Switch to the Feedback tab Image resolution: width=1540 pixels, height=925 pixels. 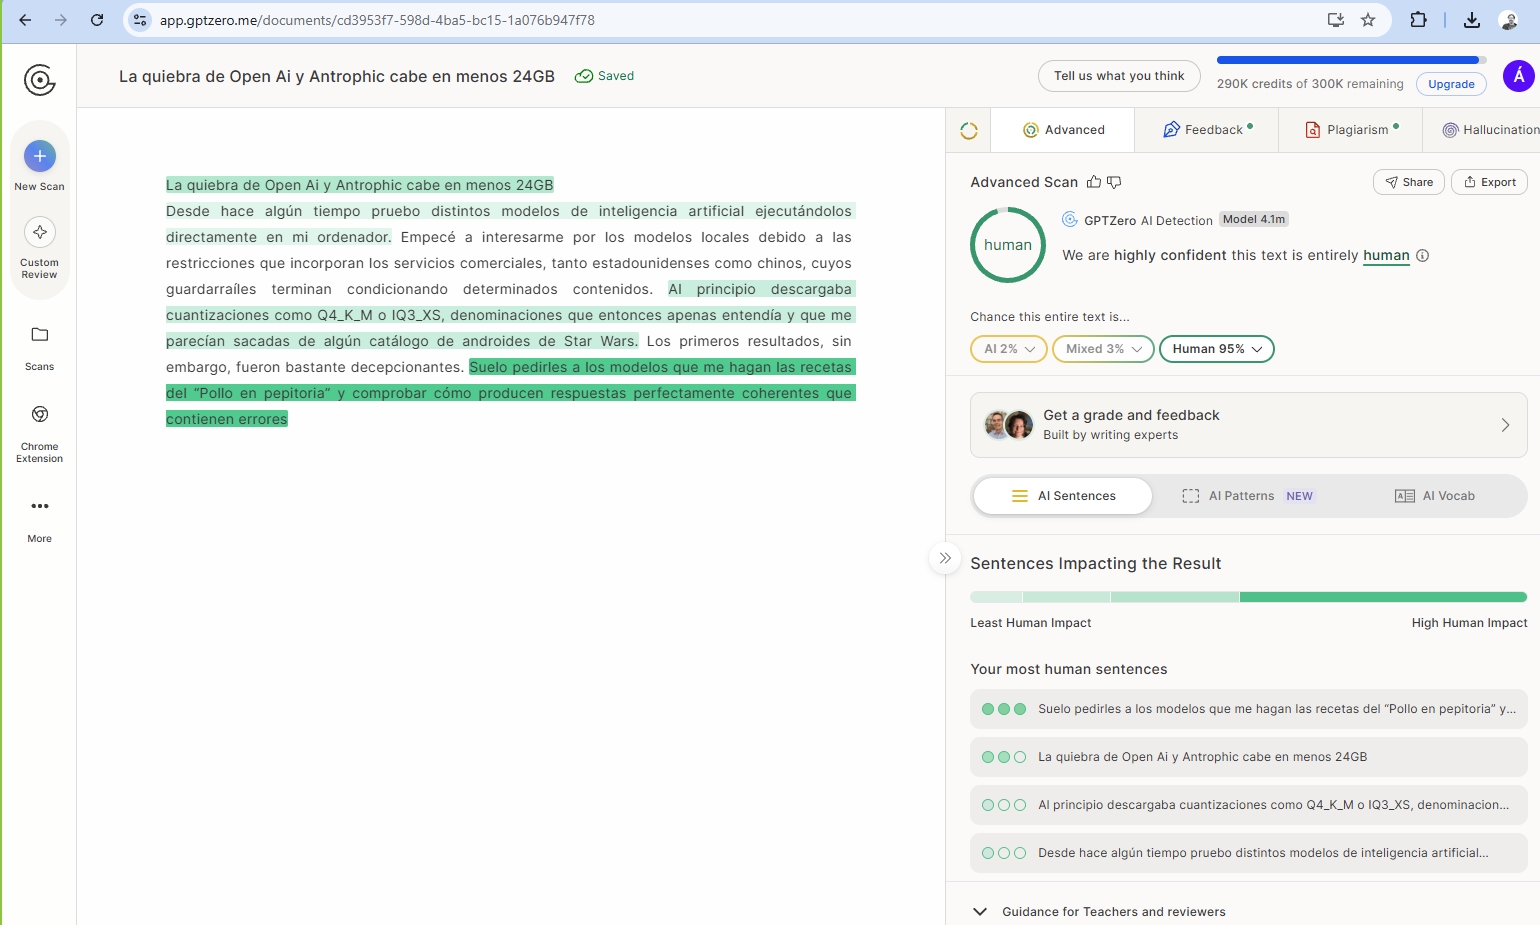coord(1207,130)
